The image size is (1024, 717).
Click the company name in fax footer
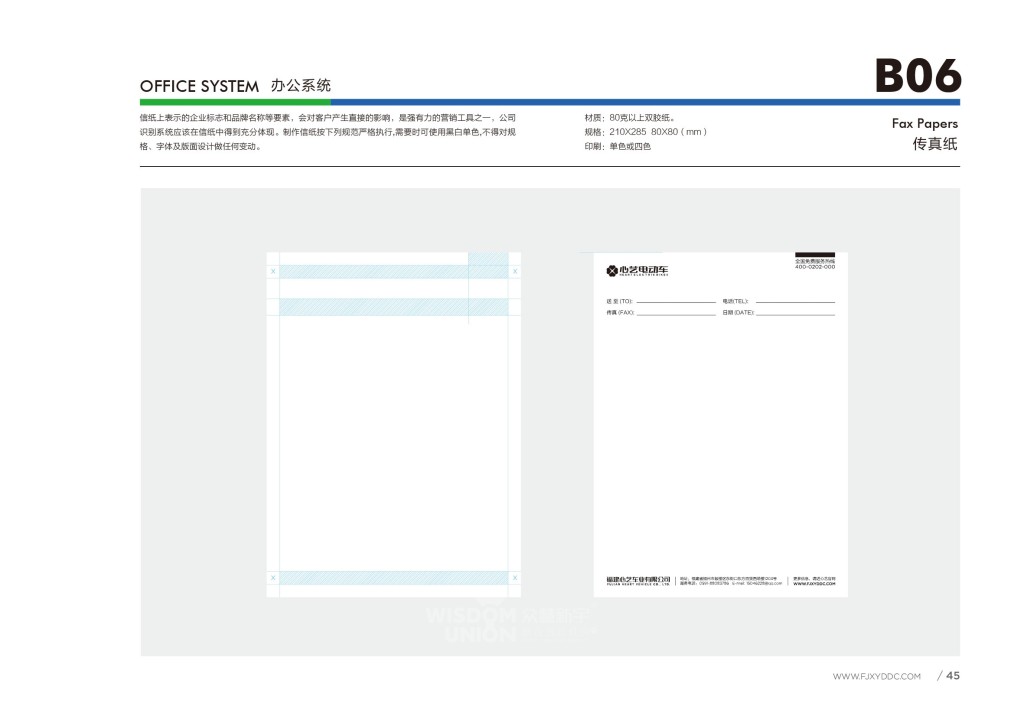click(x=638, y=581)
